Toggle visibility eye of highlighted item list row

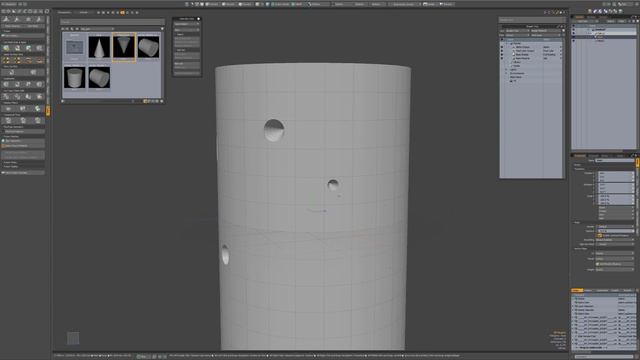(573, 33)
